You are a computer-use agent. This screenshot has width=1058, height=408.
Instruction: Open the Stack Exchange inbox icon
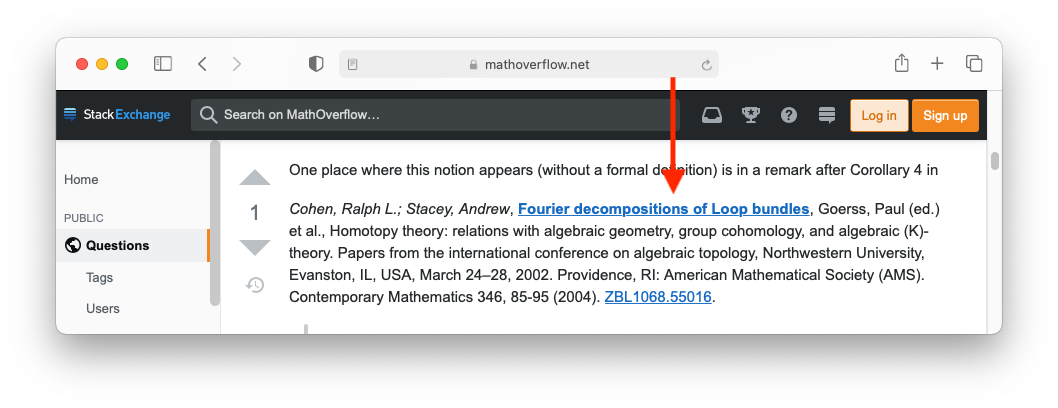[x=712, y=115]
